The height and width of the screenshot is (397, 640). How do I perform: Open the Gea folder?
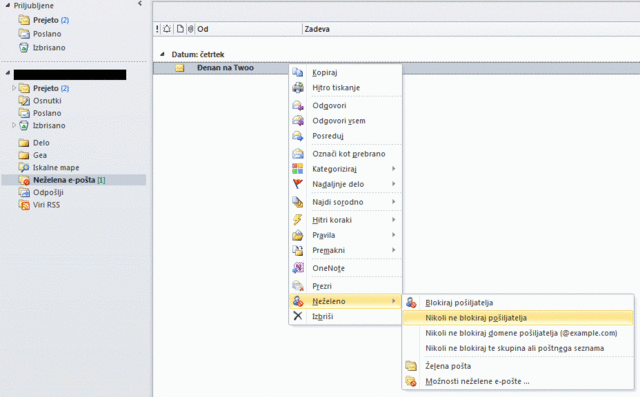pyautogui.click(x=40, y=155)
